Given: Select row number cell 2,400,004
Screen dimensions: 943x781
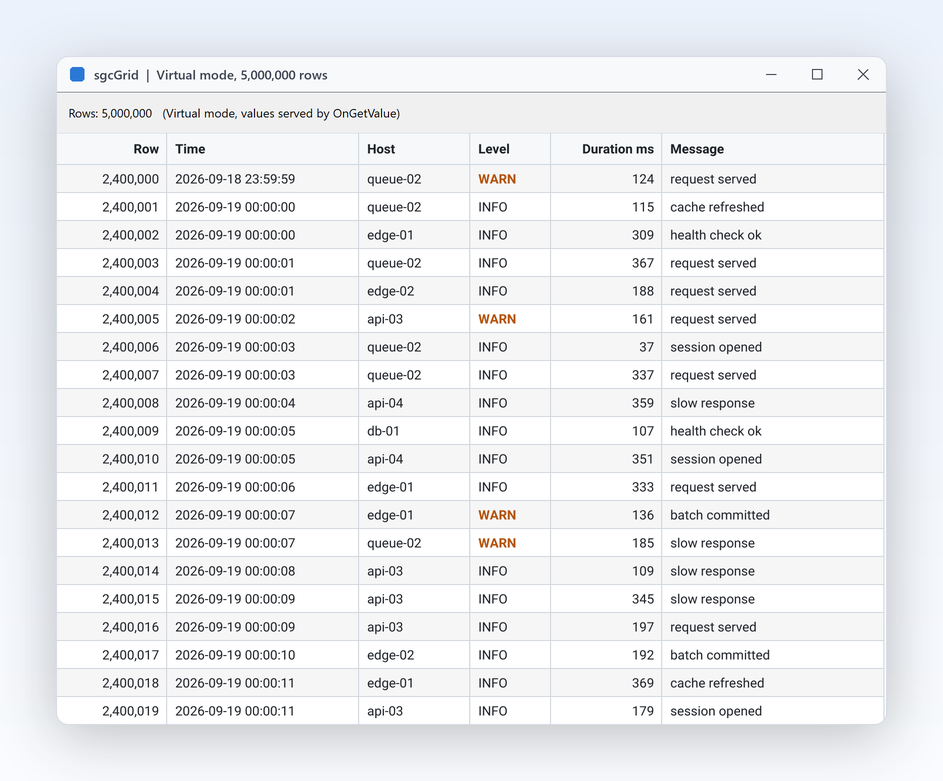Looking at the screenshot, I should (x=112, y=291).
